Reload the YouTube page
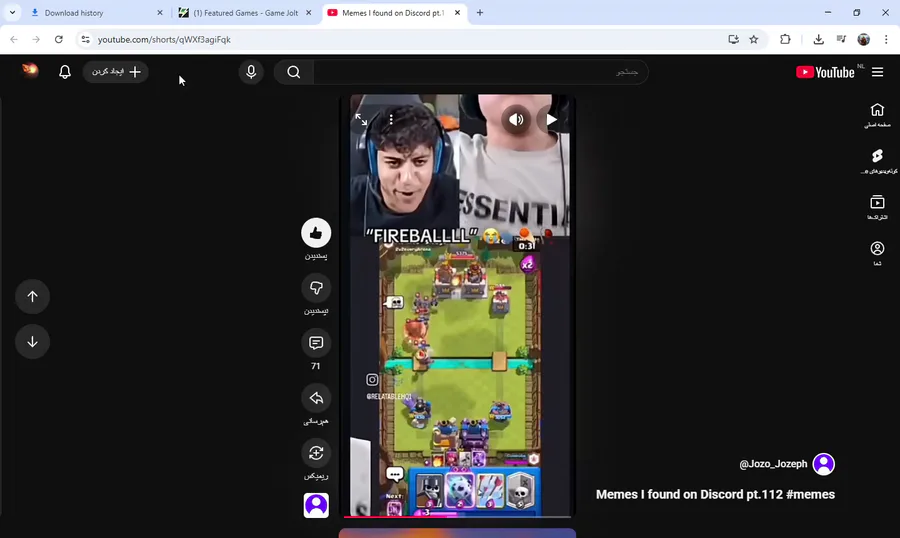Screen dimensions: 900x538 (59, 40)
